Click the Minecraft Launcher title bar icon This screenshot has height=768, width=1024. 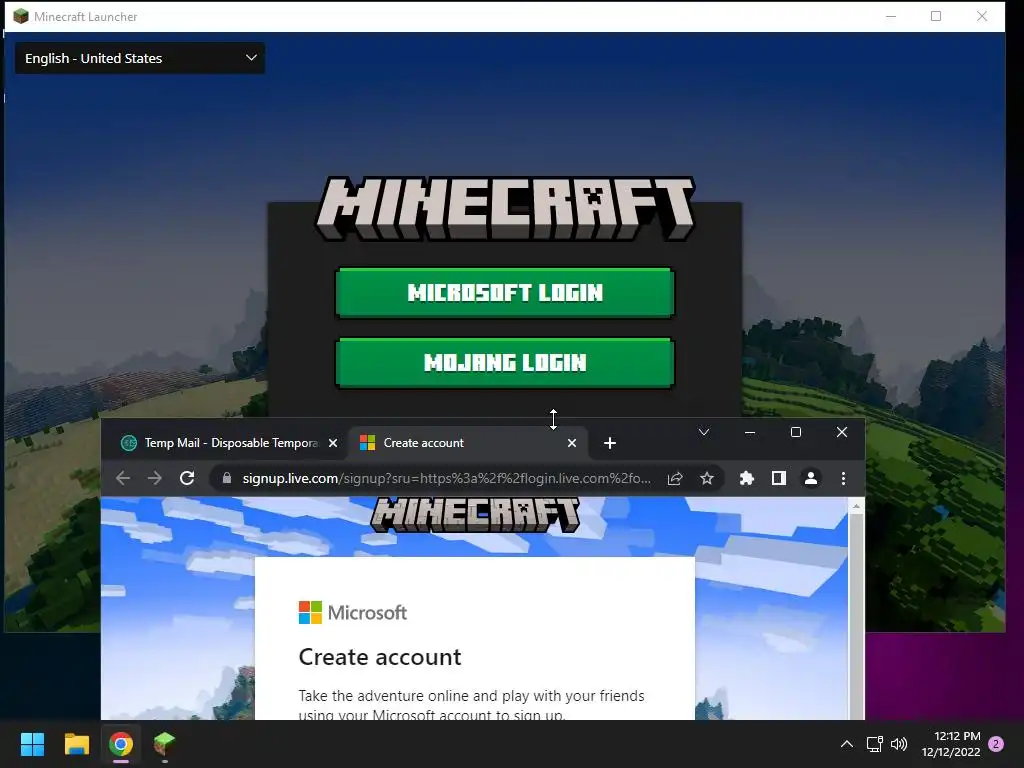point(21,16)
